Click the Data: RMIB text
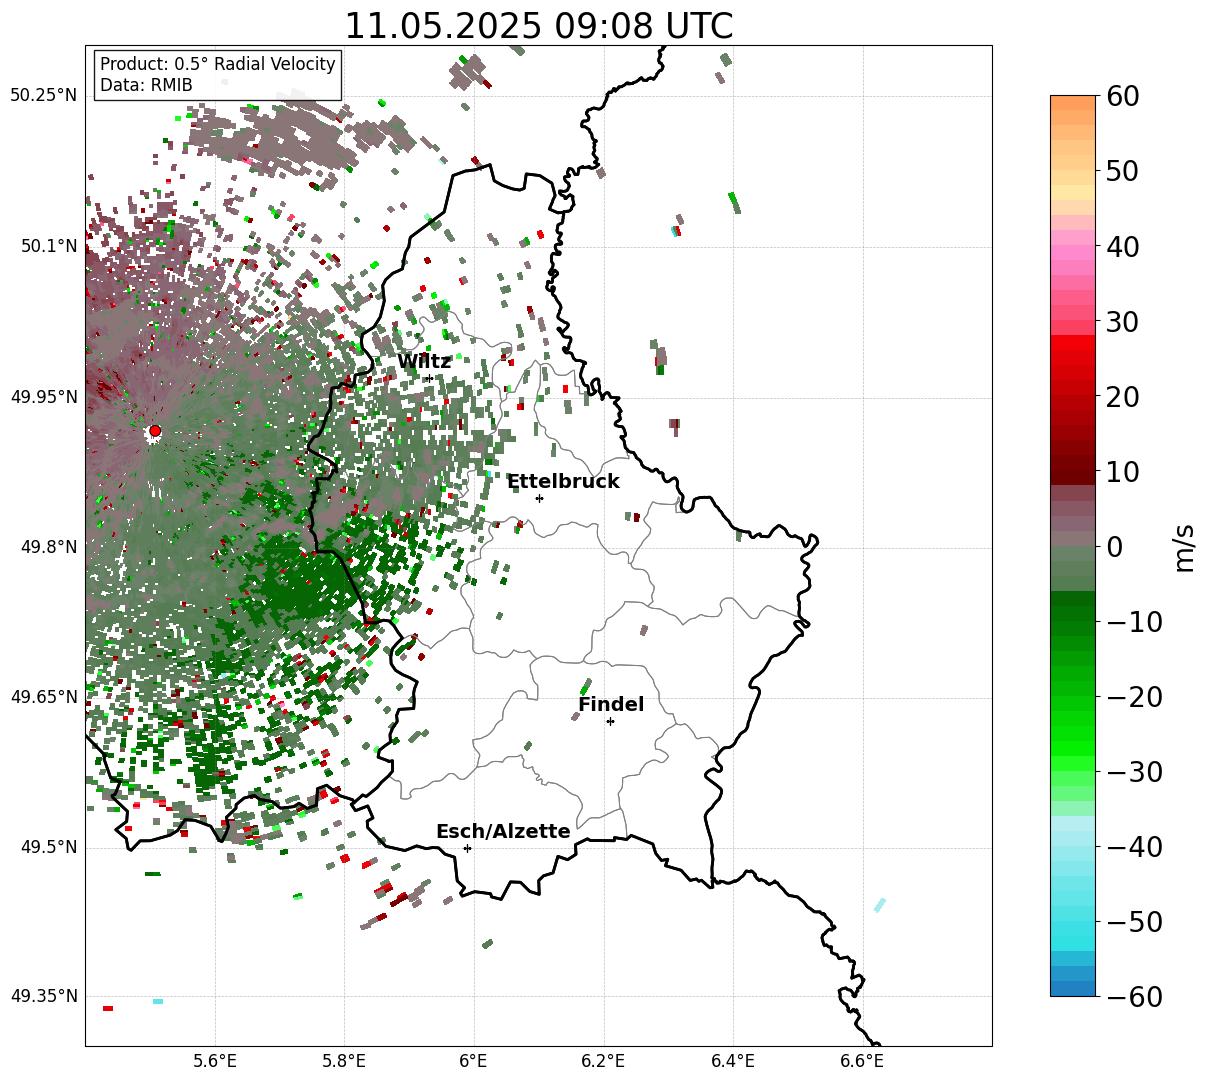 (x=146, y=85)
